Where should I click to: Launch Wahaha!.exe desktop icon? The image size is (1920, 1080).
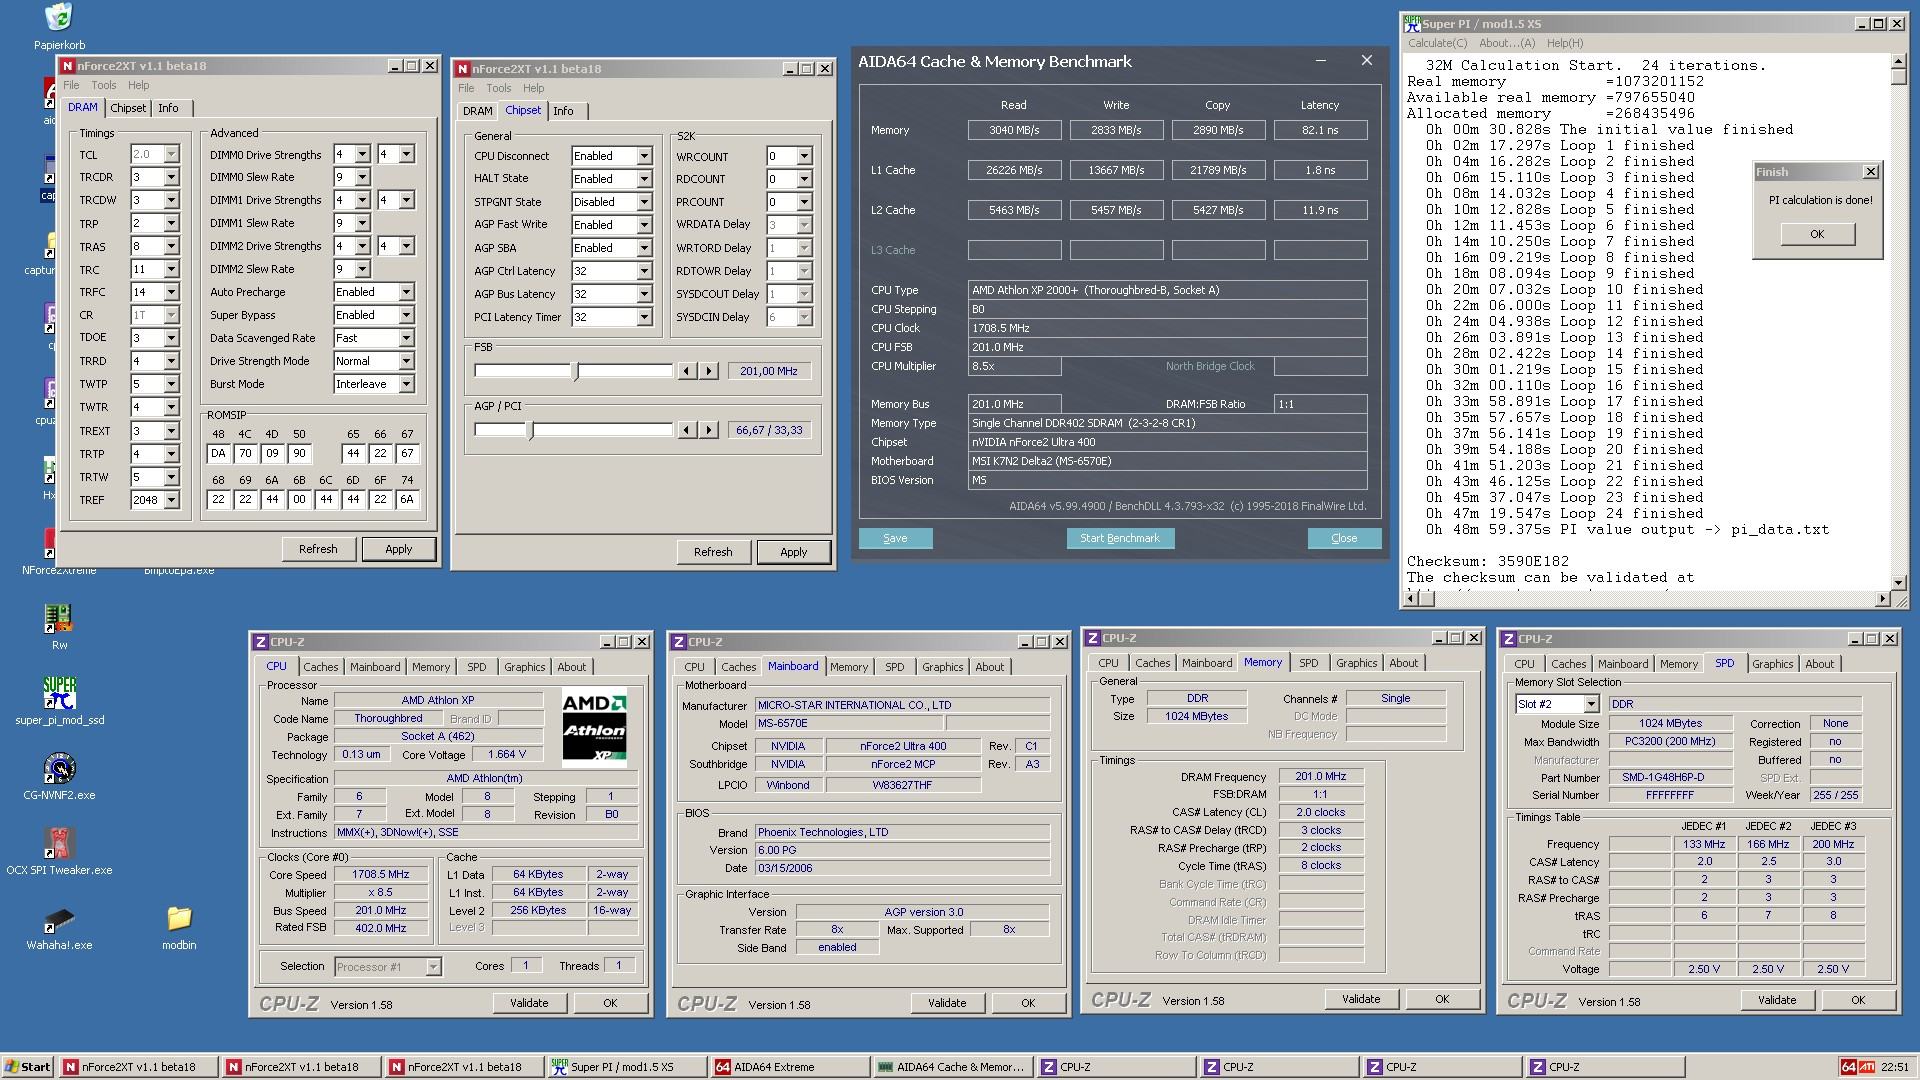[59, 926]
